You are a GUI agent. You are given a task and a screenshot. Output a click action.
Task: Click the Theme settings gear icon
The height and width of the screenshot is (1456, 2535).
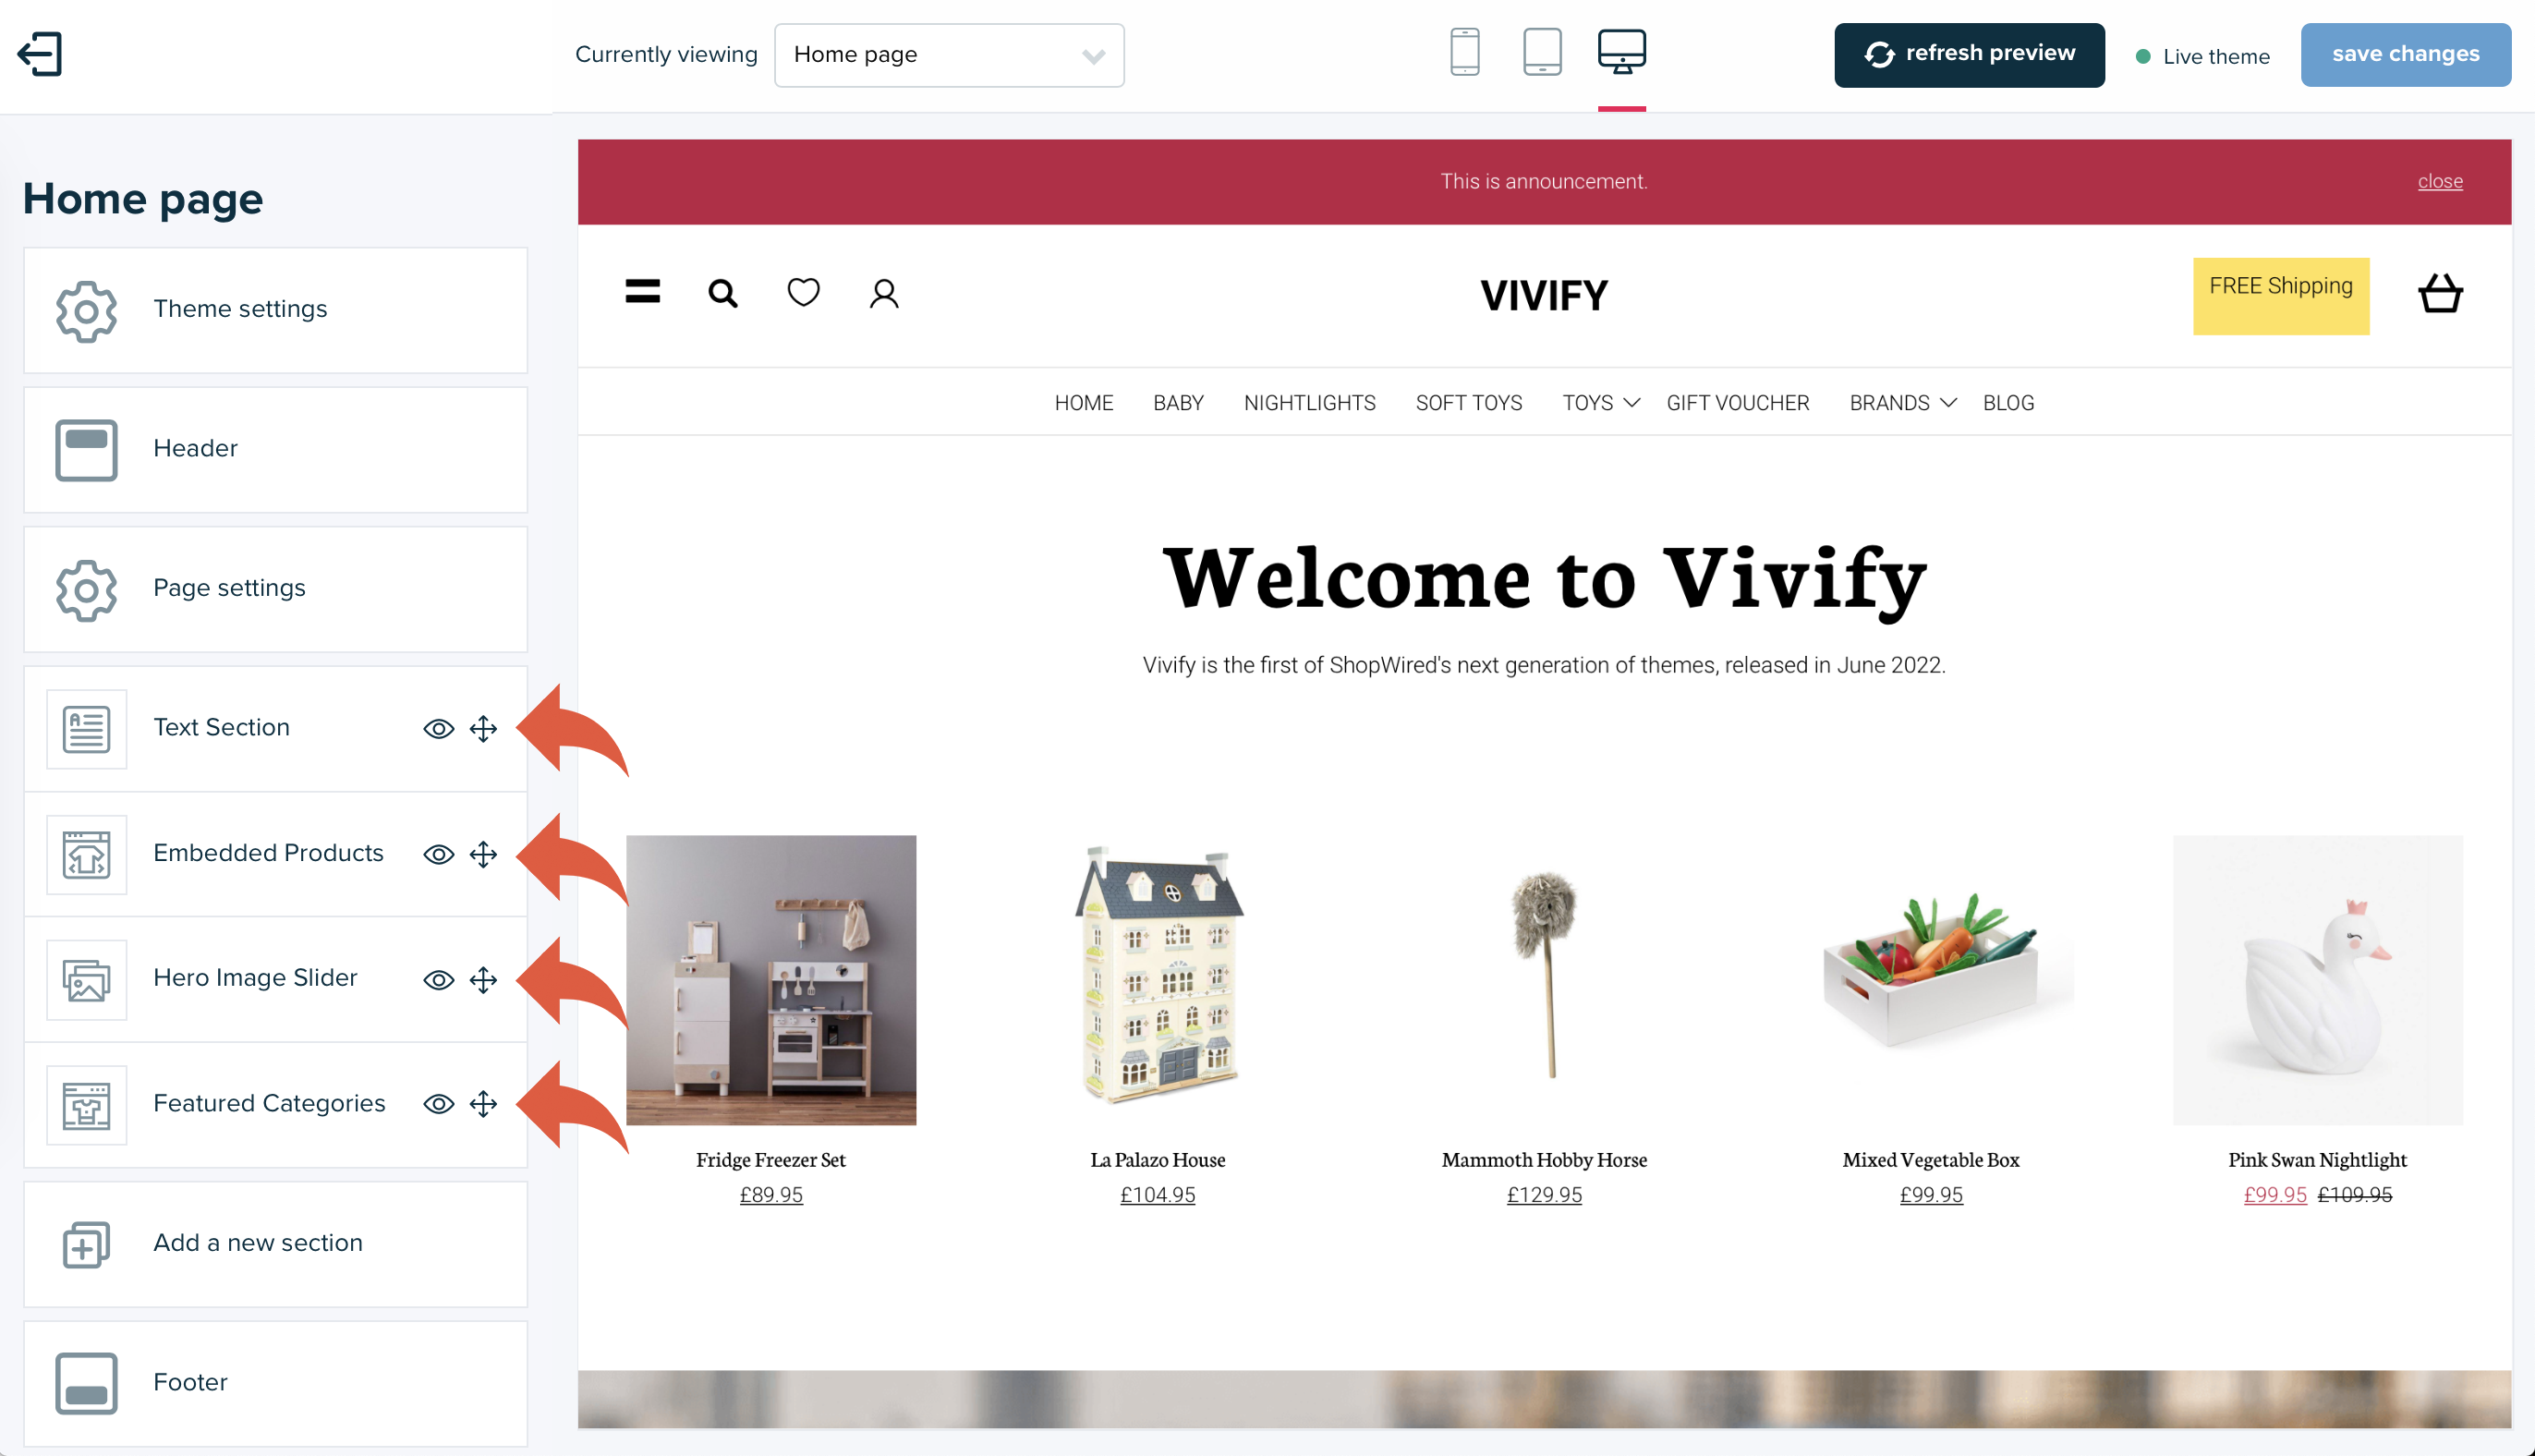(x=85, y=309)
